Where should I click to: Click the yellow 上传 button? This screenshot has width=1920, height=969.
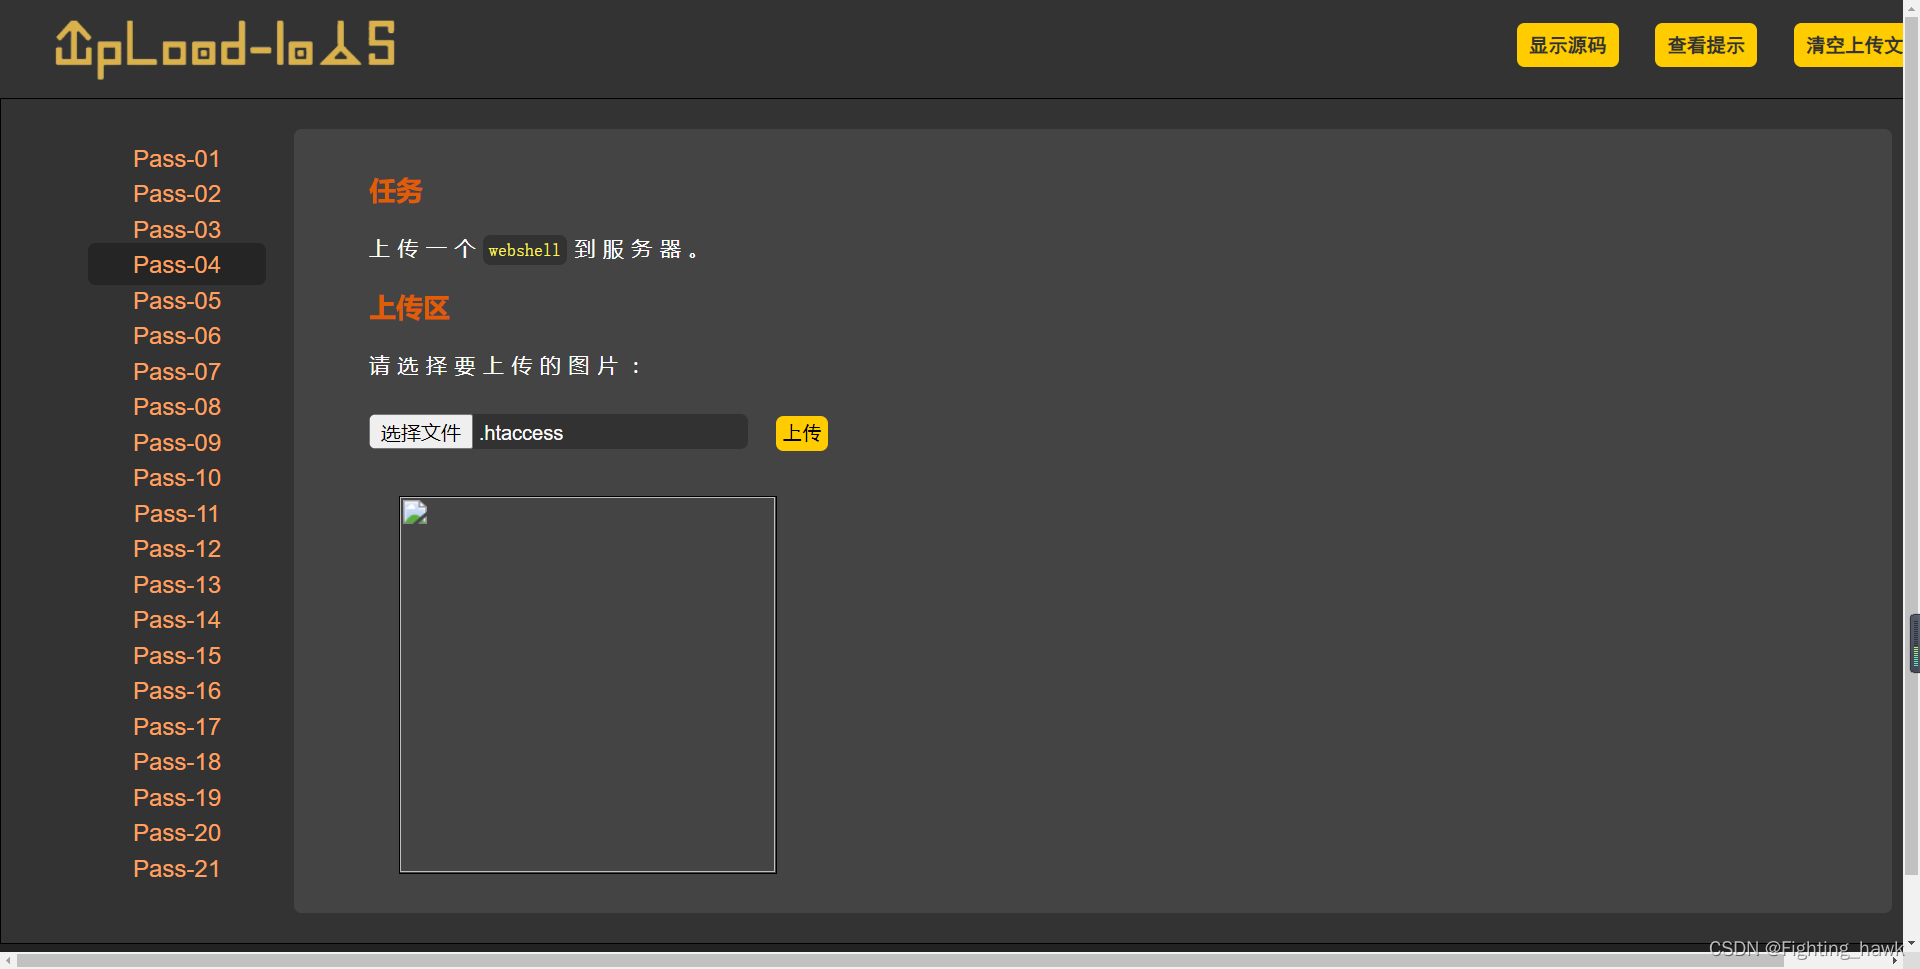802,433
